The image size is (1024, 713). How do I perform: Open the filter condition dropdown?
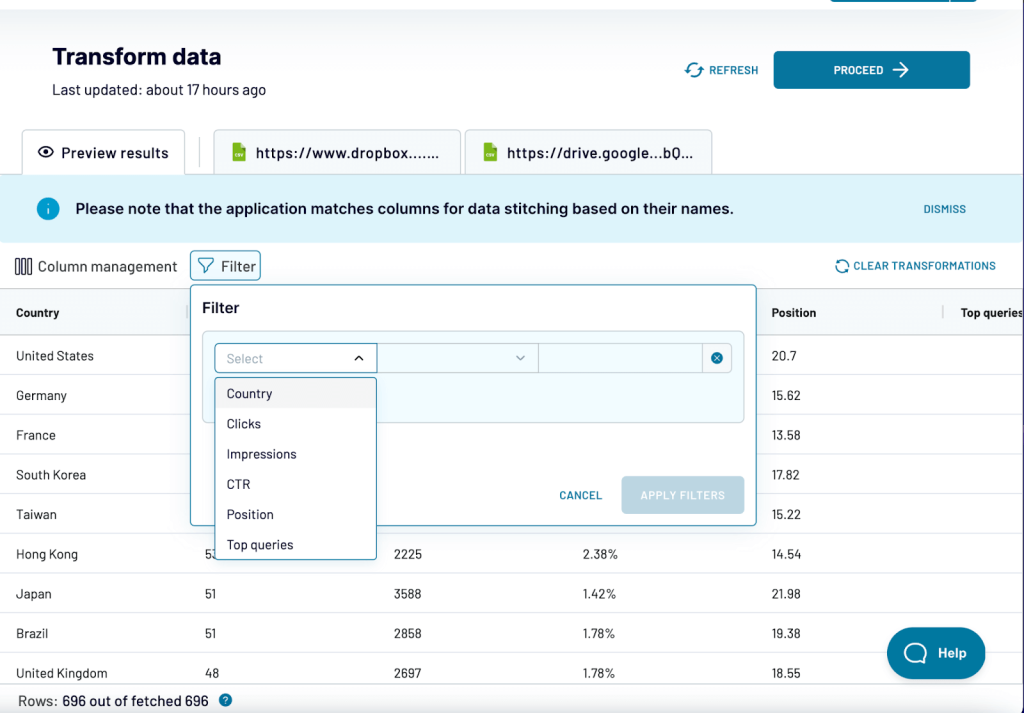tap(458, 358)
